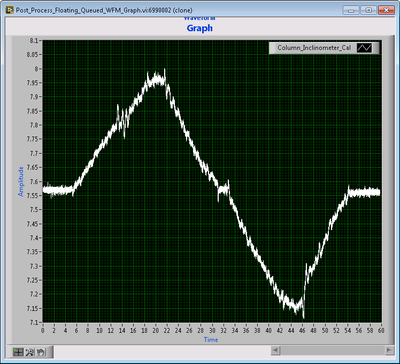Click the scrollbar right arrow
Screen dimensions: 400x364
[389, 350]
